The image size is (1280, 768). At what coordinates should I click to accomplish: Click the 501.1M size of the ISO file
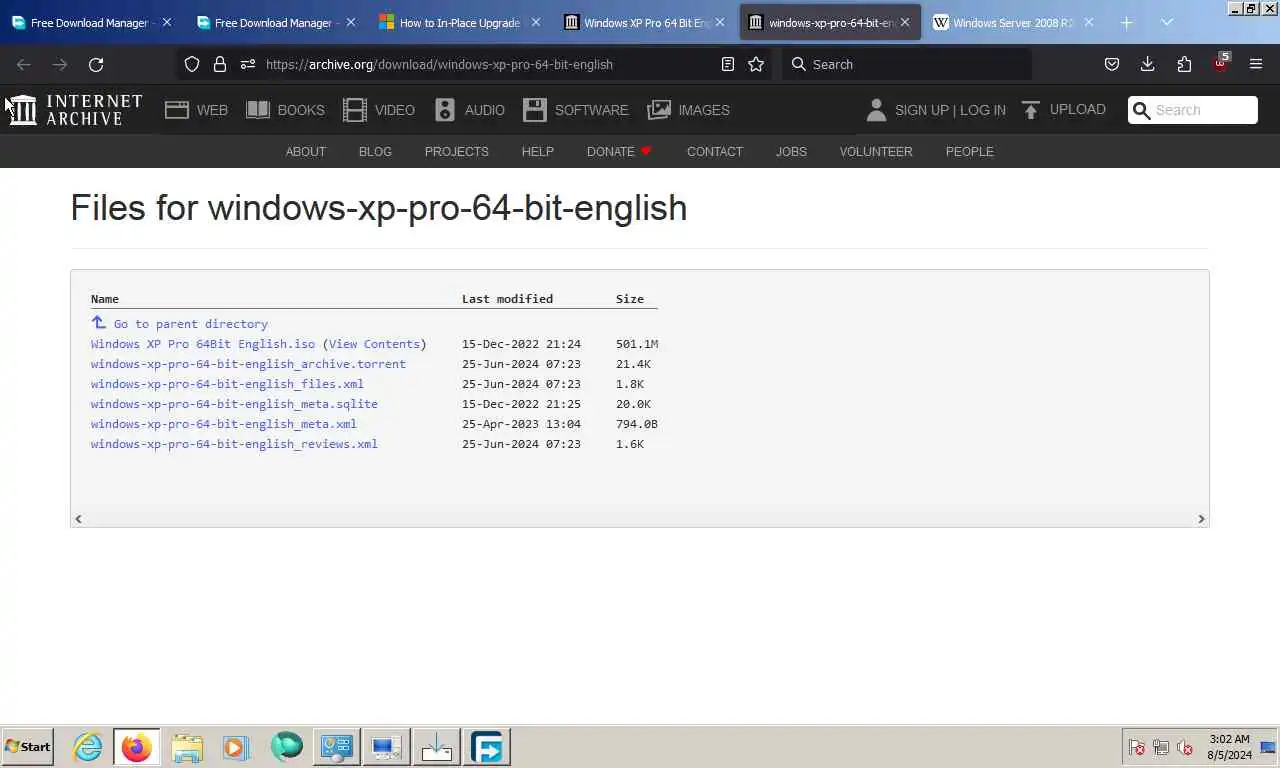[637, 344]
